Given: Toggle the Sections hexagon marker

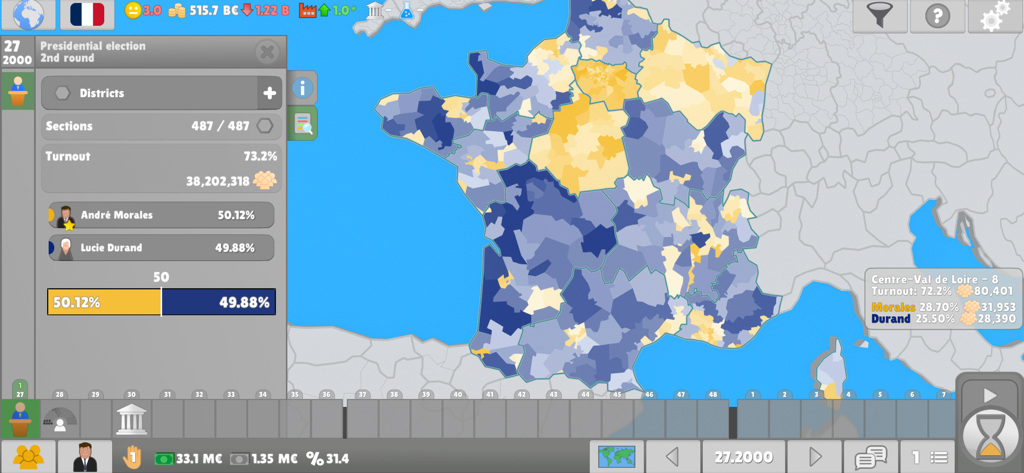Looking at the screenshot, I should click(x=264, y=125).
